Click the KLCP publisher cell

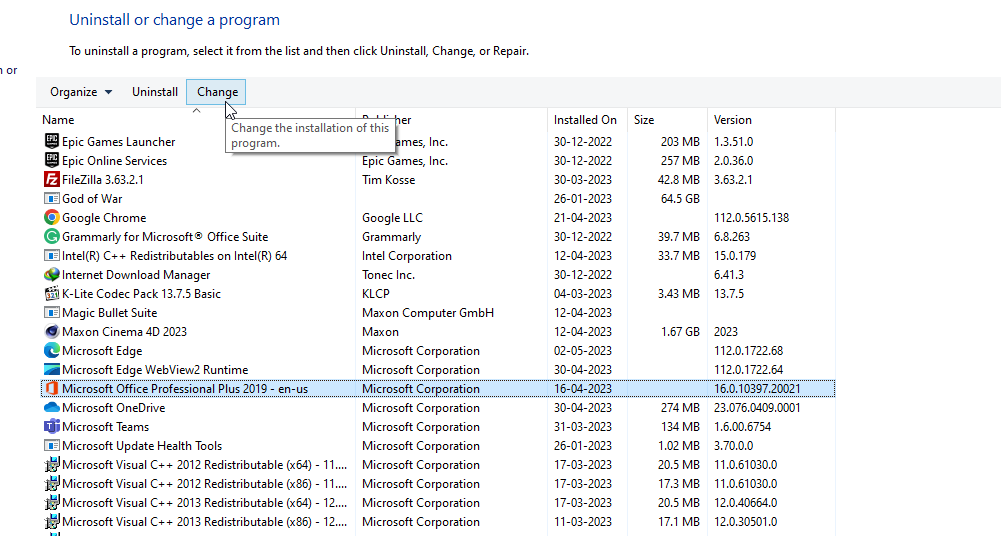pyautogui.click(x=375, y=294)
